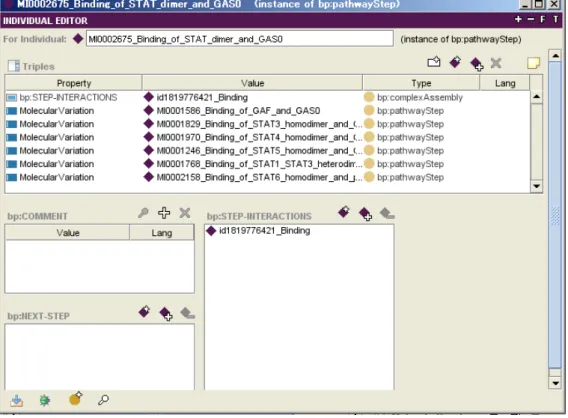Click the orange circle class icon at bottom
568x418 pixels.
point(75,398)
